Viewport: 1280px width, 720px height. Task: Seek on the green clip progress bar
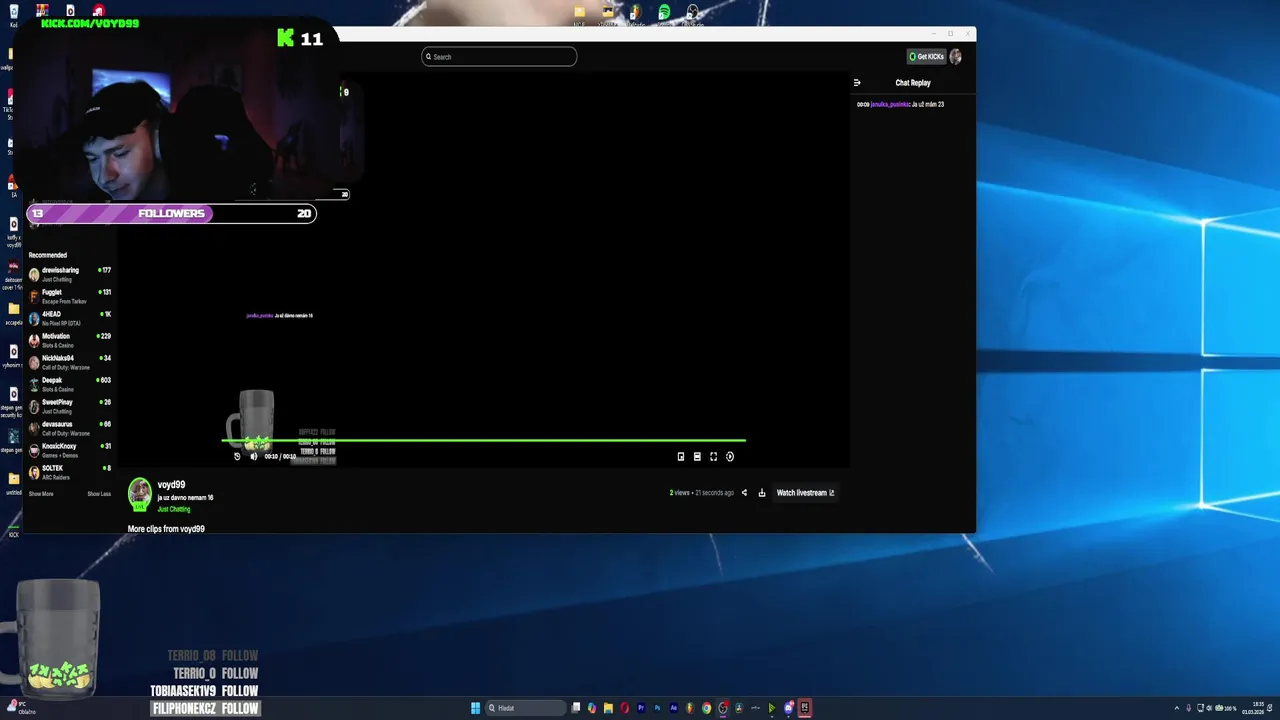[x=483, y=440]
